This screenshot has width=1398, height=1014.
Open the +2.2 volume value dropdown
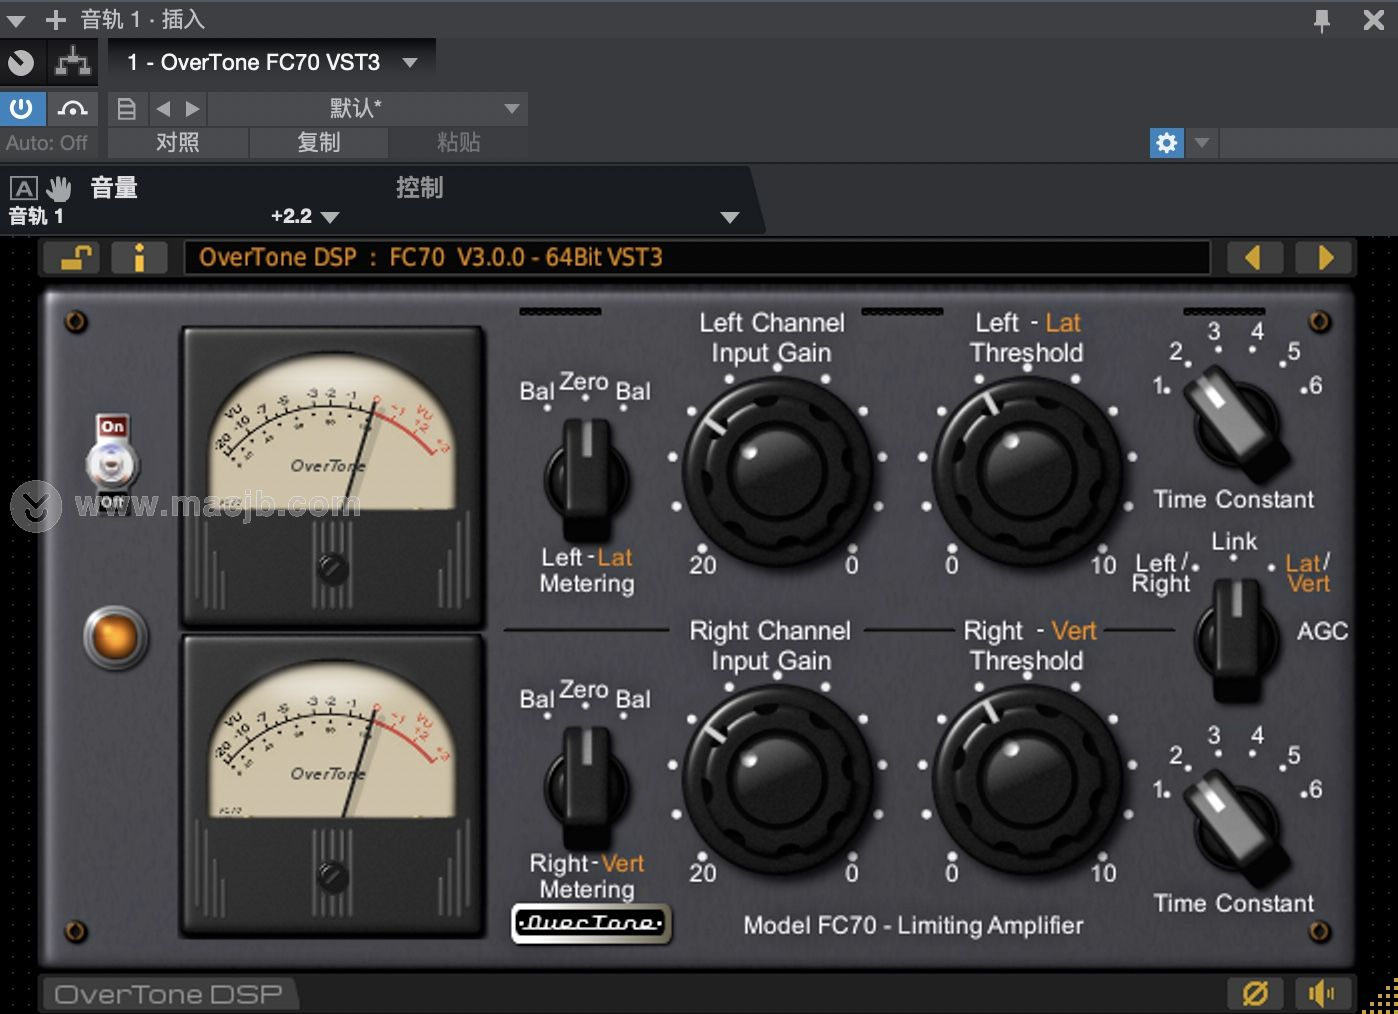(305, 216)
